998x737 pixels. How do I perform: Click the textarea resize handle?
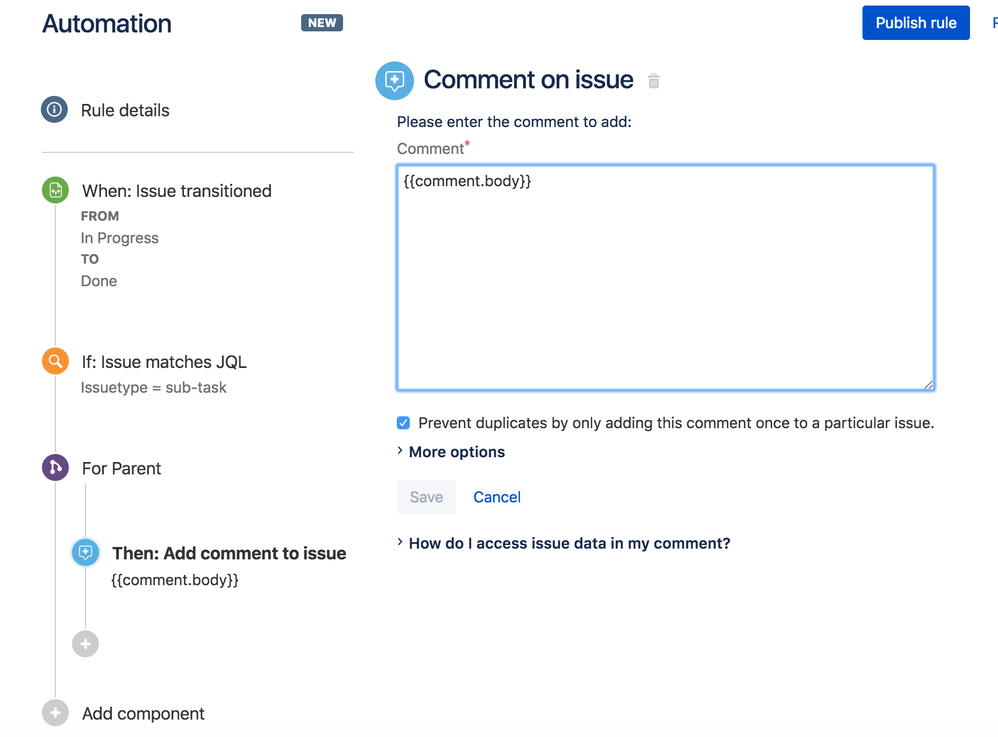point(929,383)
